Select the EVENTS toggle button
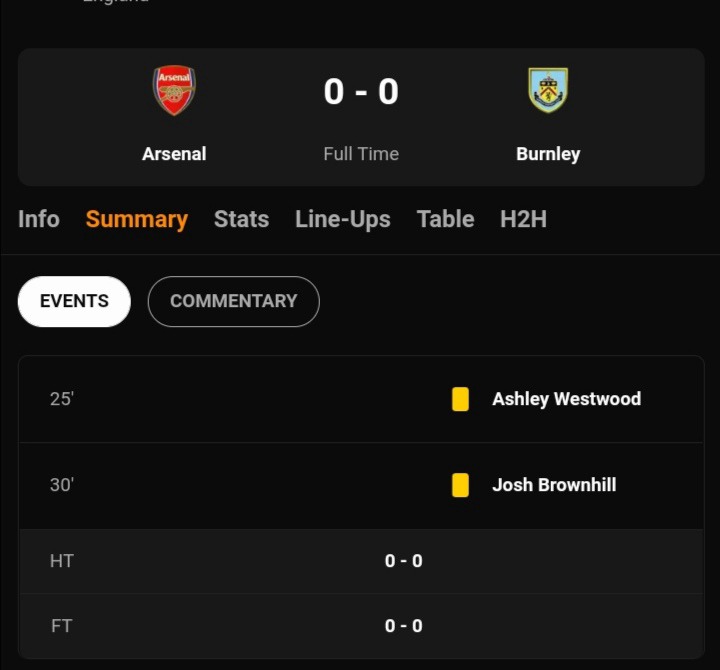The image size is (720, 670). coord(74,302)
